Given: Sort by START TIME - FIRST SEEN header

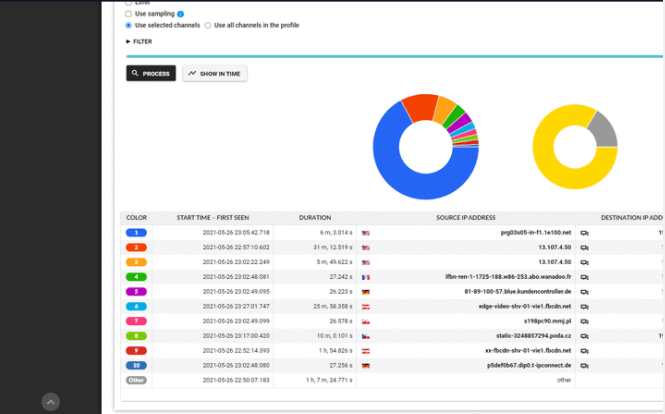Looking at the screenshot, I should pyautogui.click(x=213, y=218).
